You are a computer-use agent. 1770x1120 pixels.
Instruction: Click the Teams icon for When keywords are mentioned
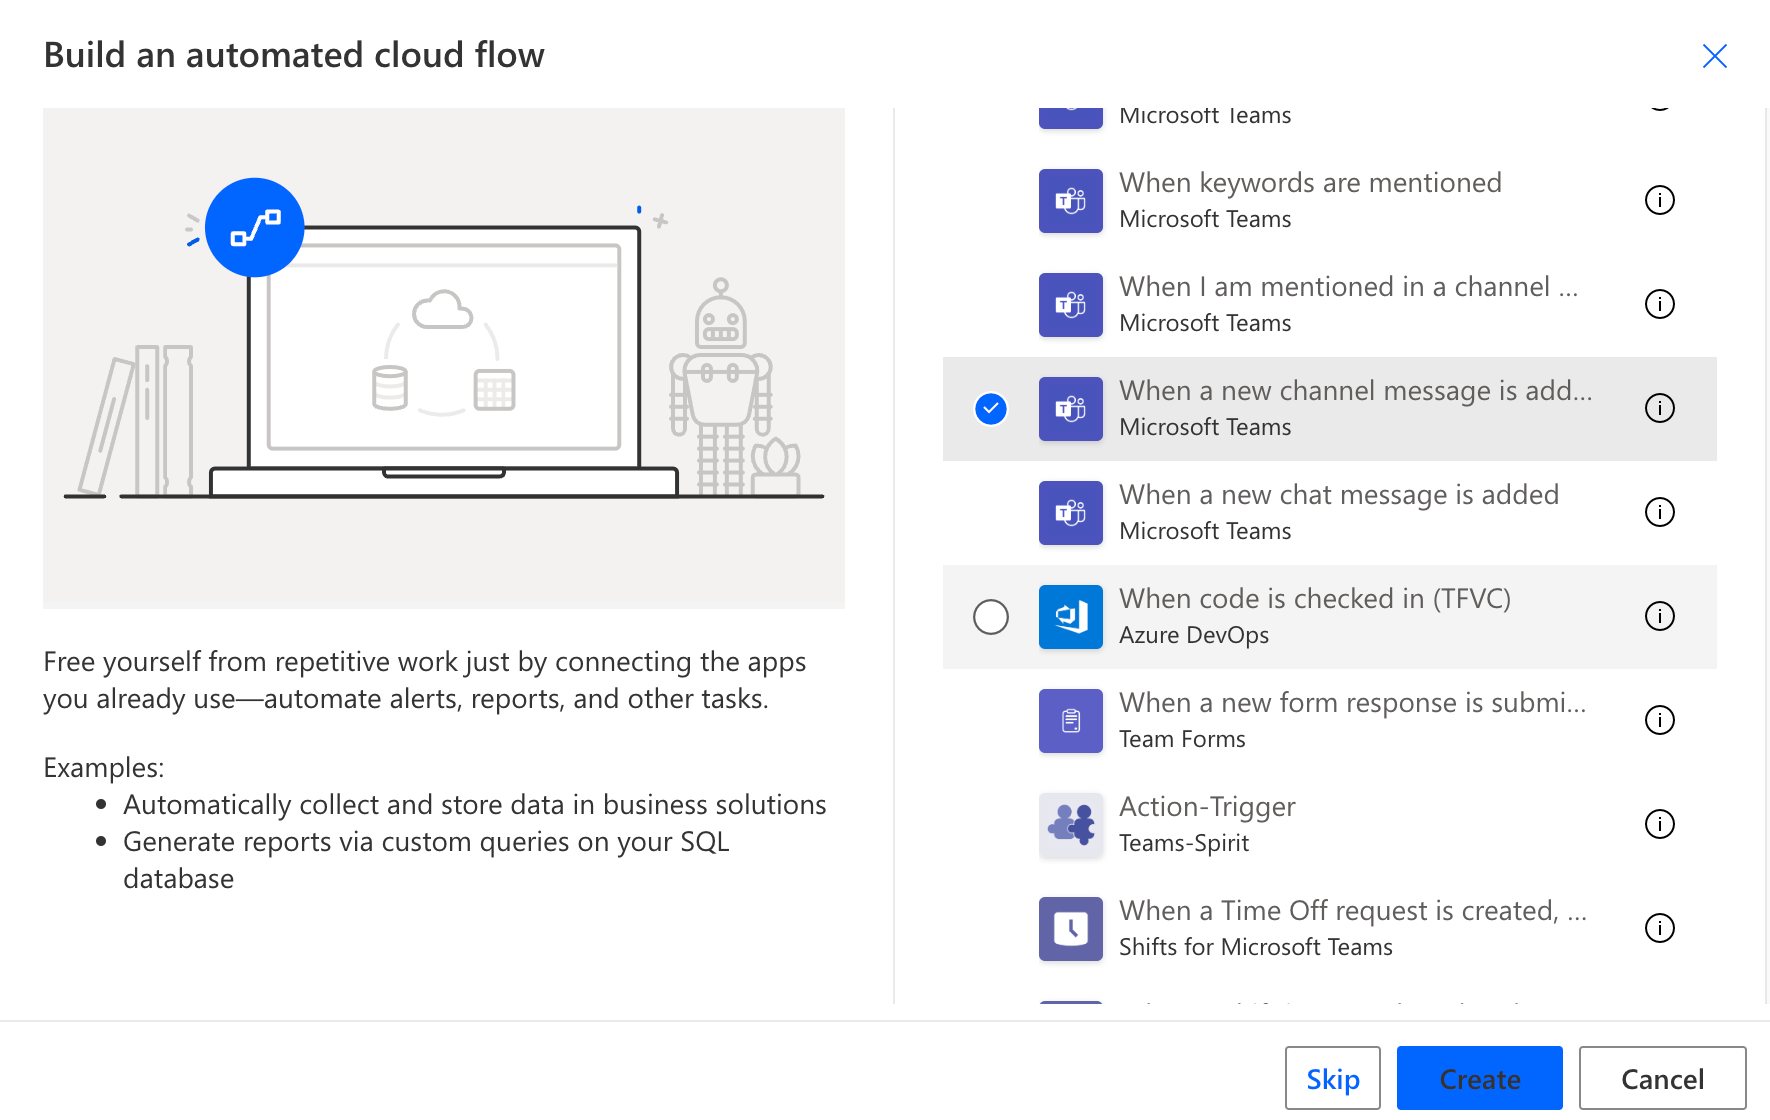coord(1070,201)
